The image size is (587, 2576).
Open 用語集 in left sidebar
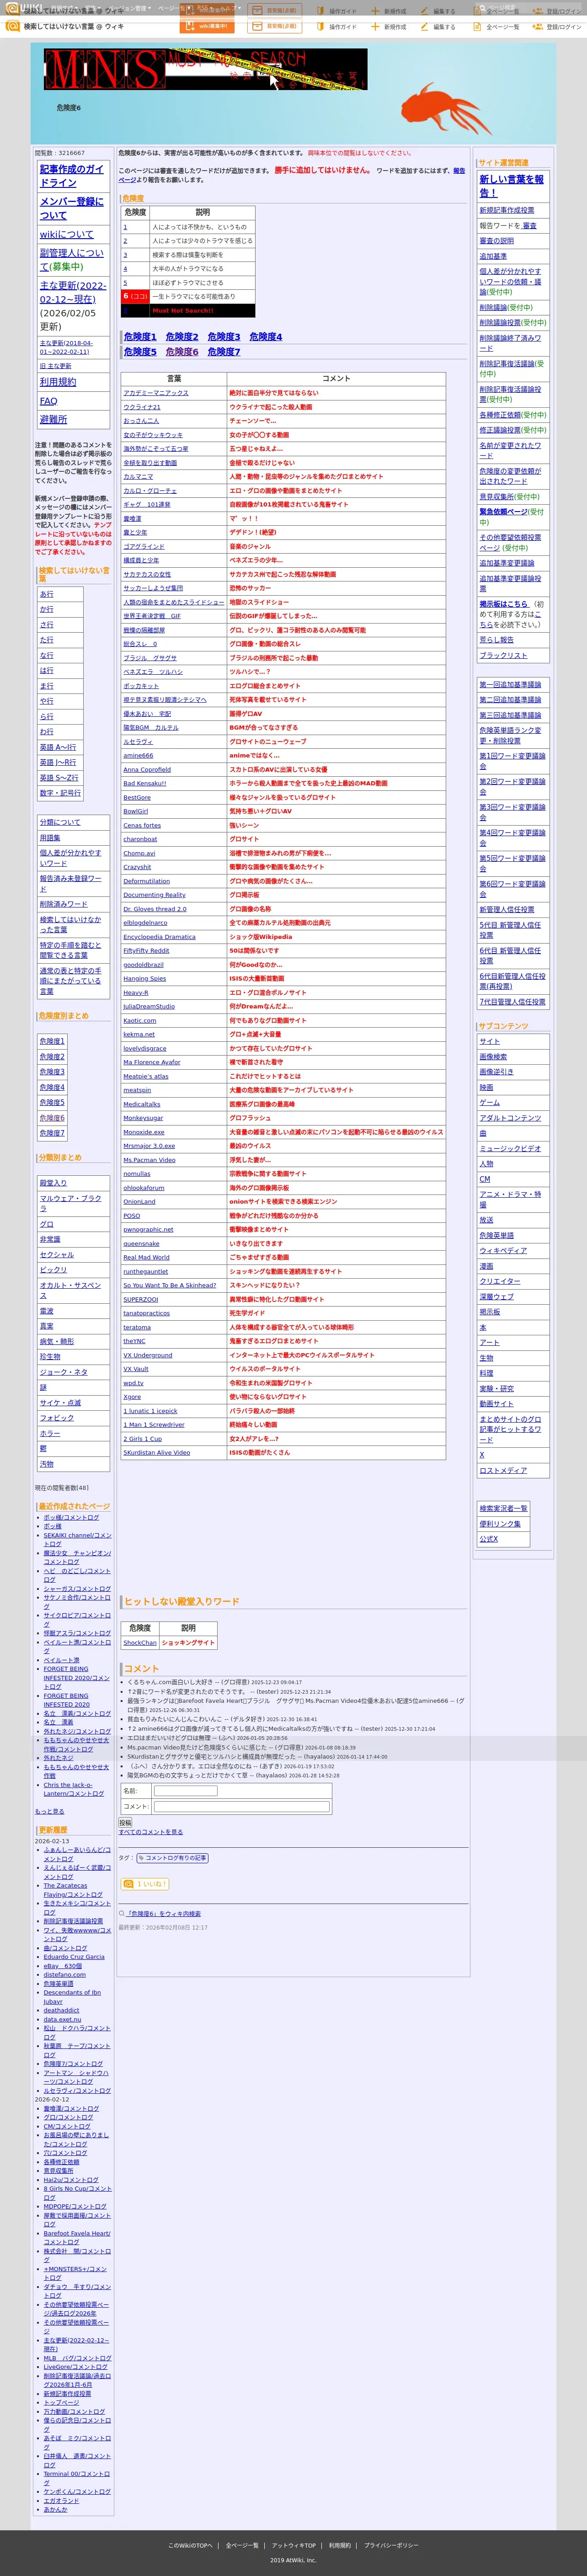pyautogui.click(x=50, y=838)
